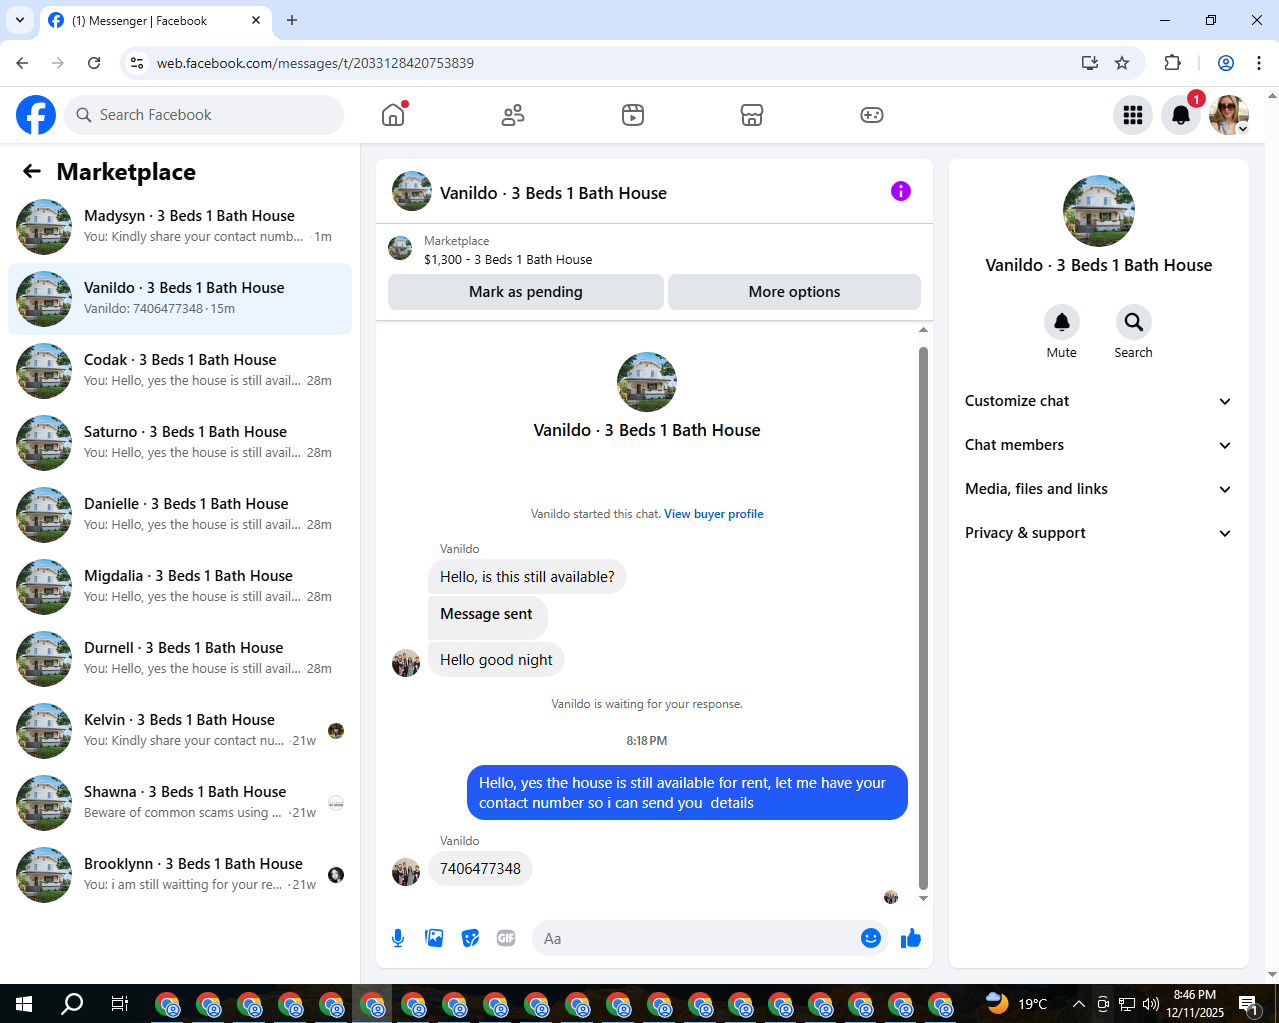
Task: Choose a GIF with the GIF icon
Action: (506, 938)
